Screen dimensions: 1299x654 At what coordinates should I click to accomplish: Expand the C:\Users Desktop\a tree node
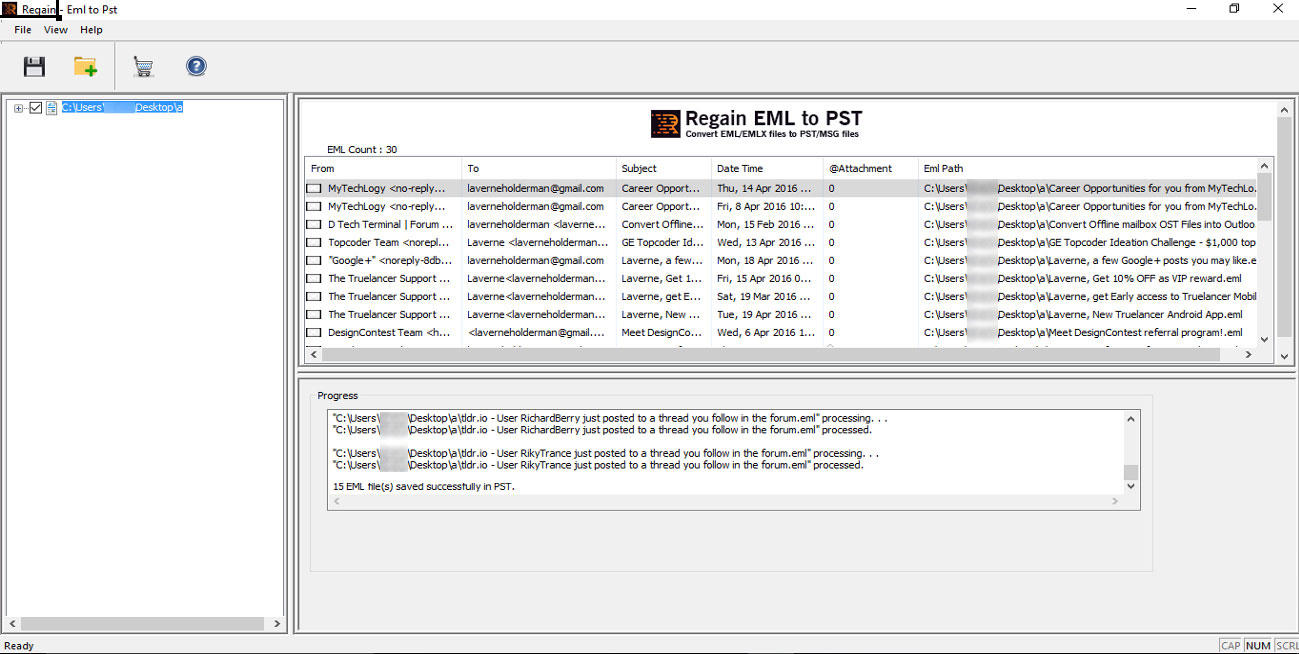point(19,108)
